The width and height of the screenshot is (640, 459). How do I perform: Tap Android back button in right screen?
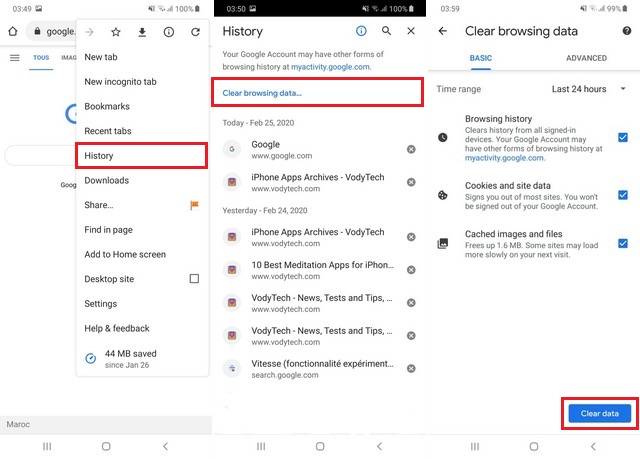593,446
